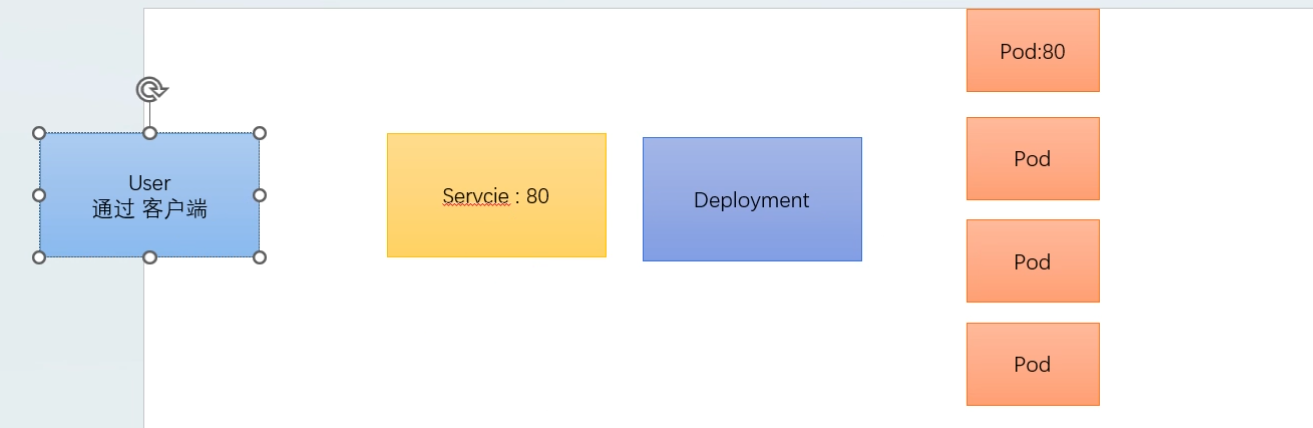The height and width of the screenshot is (428, 1313).
Task: Click the 通过 客户端 text line
Action: (150, 210)
